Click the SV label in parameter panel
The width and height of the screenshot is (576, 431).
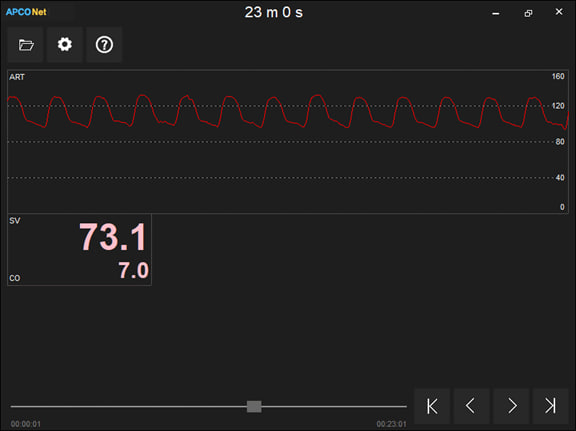15,221
